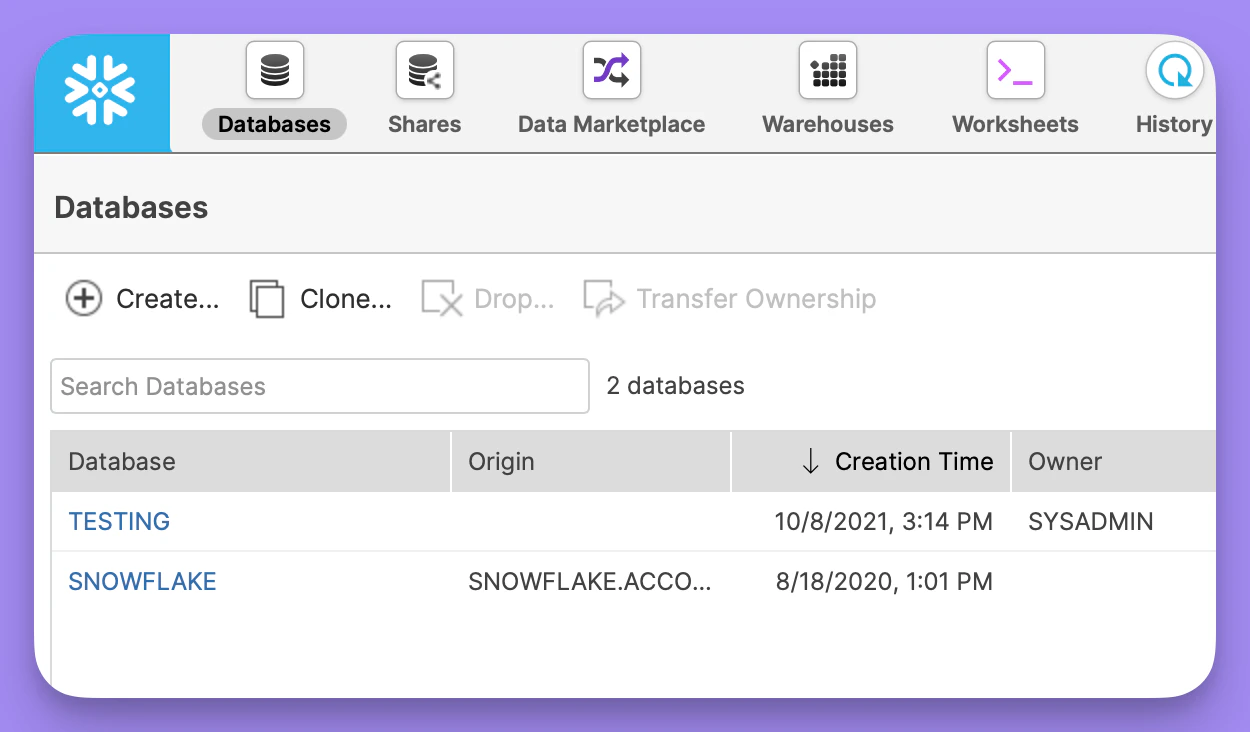Sort by the Database column header
Screen dimensions: 1250x732
[x=251, y=461]
